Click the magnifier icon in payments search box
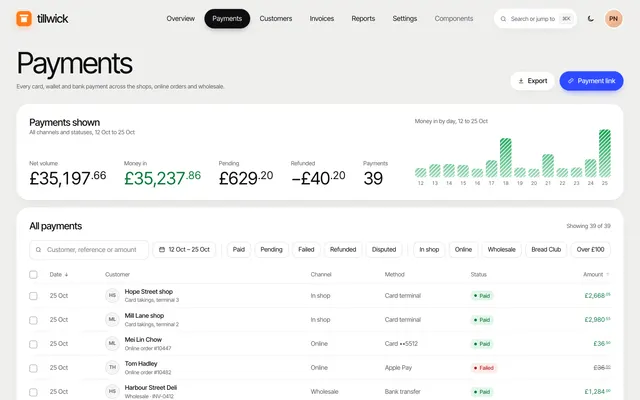The width and height of the screenshot is (640, 400). tap(38, 250)
